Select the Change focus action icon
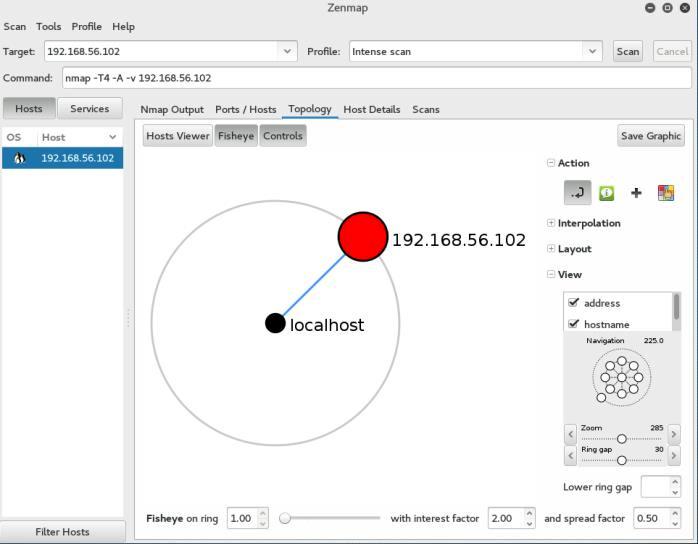 tap(577, 193)
